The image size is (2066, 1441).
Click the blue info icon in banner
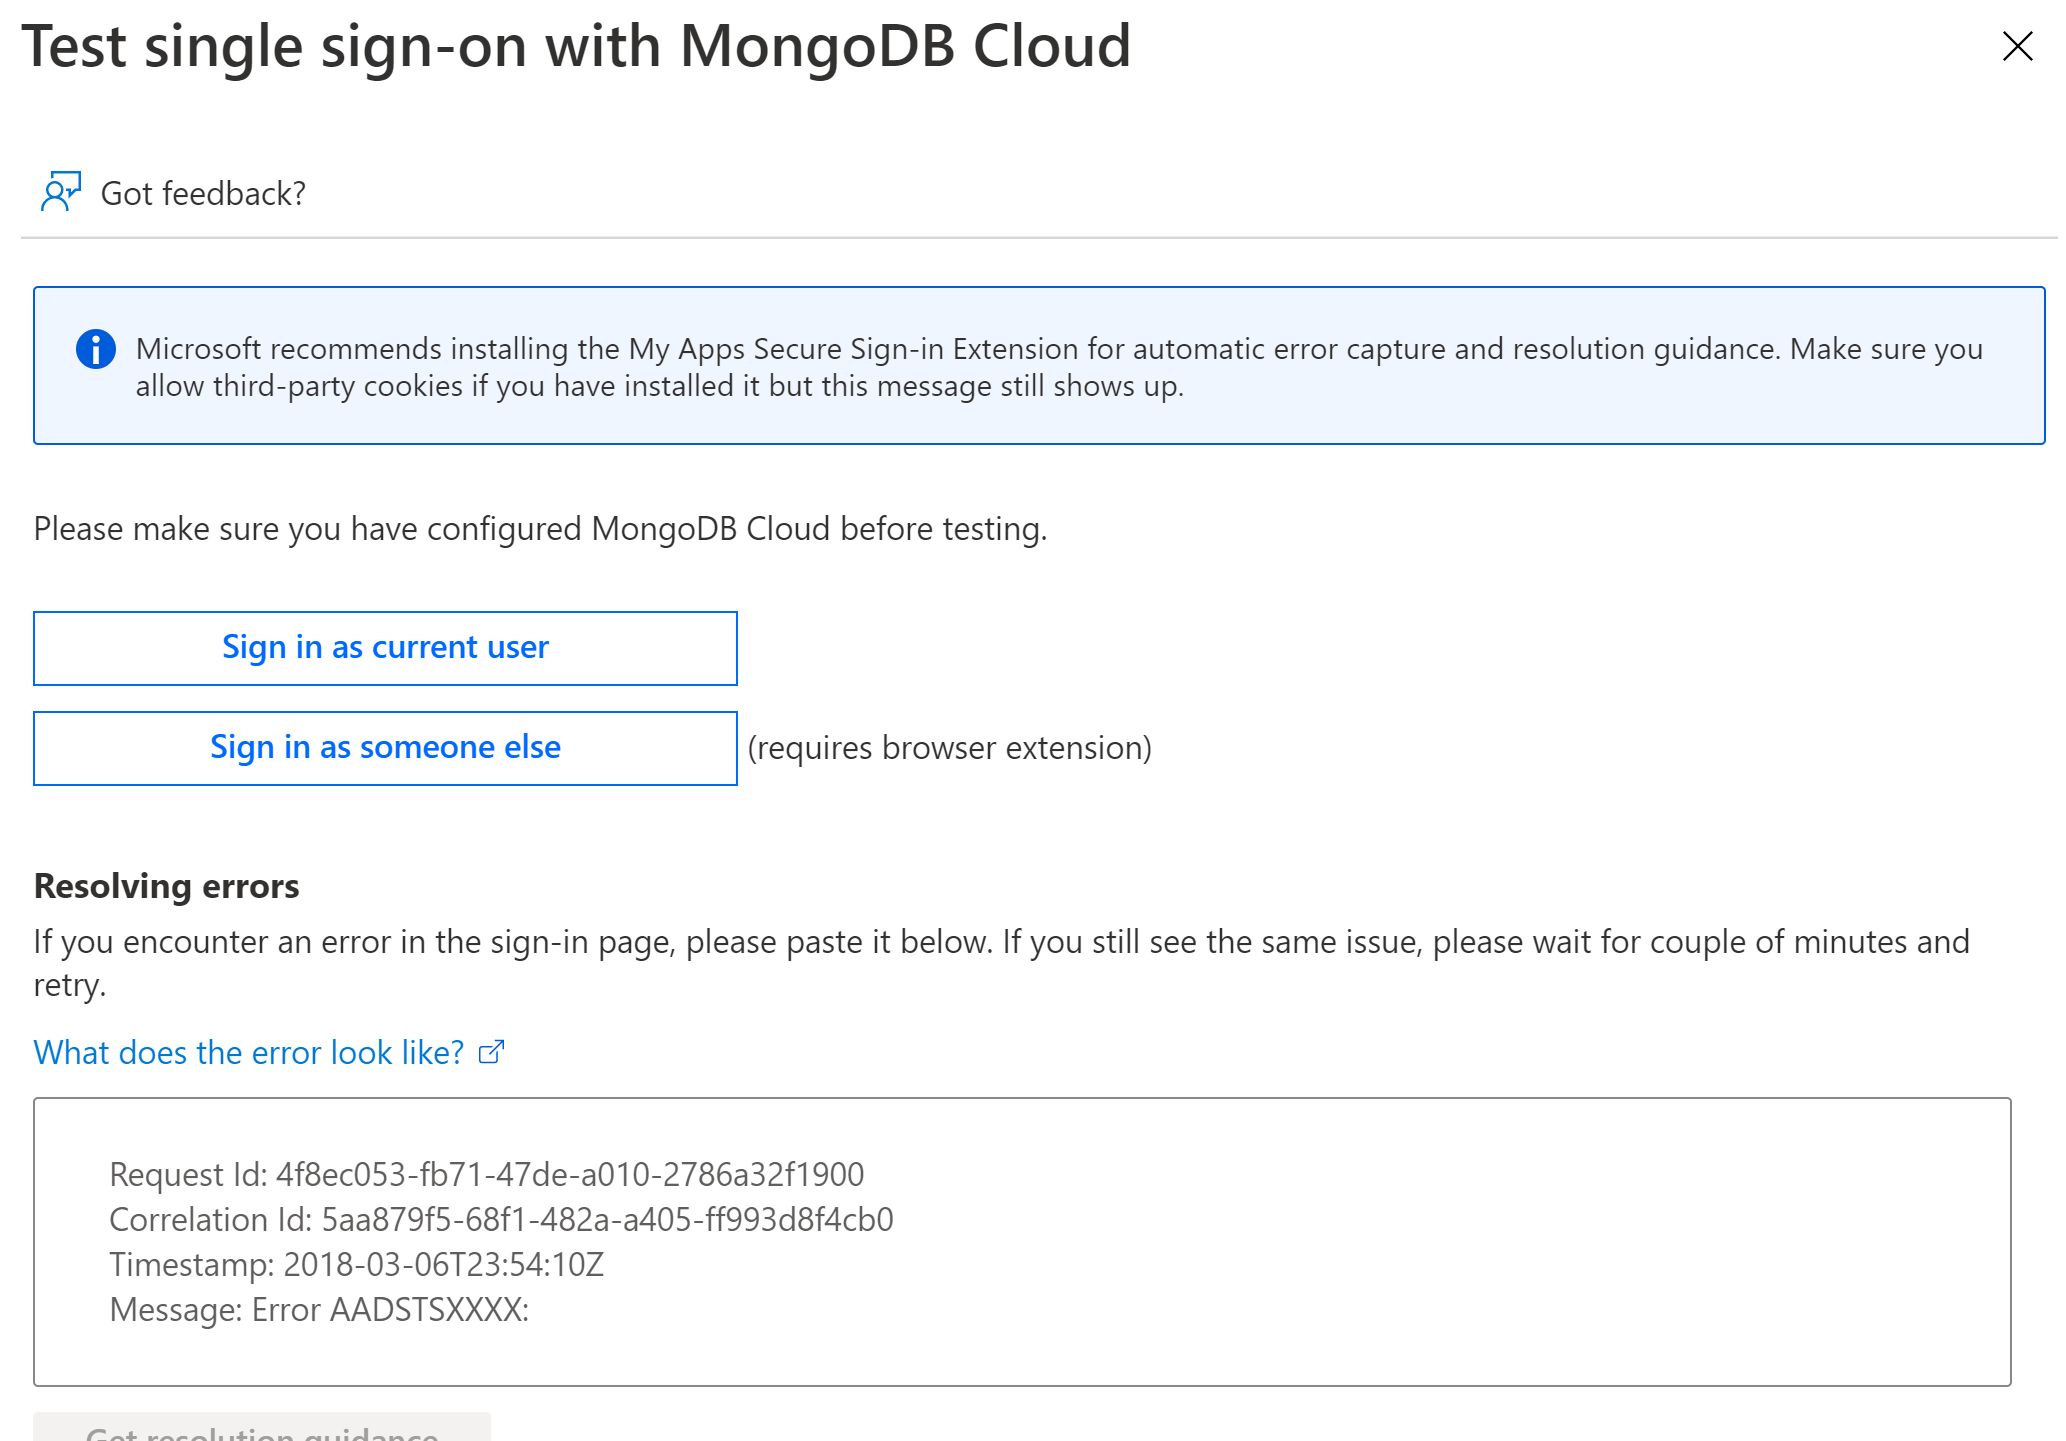[96, 349]
